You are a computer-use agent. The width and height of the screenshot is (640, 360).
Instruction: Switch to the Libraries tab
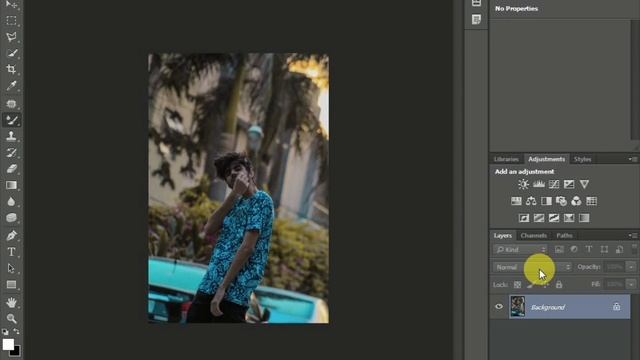pyautogui.click(x=506, y=159)
